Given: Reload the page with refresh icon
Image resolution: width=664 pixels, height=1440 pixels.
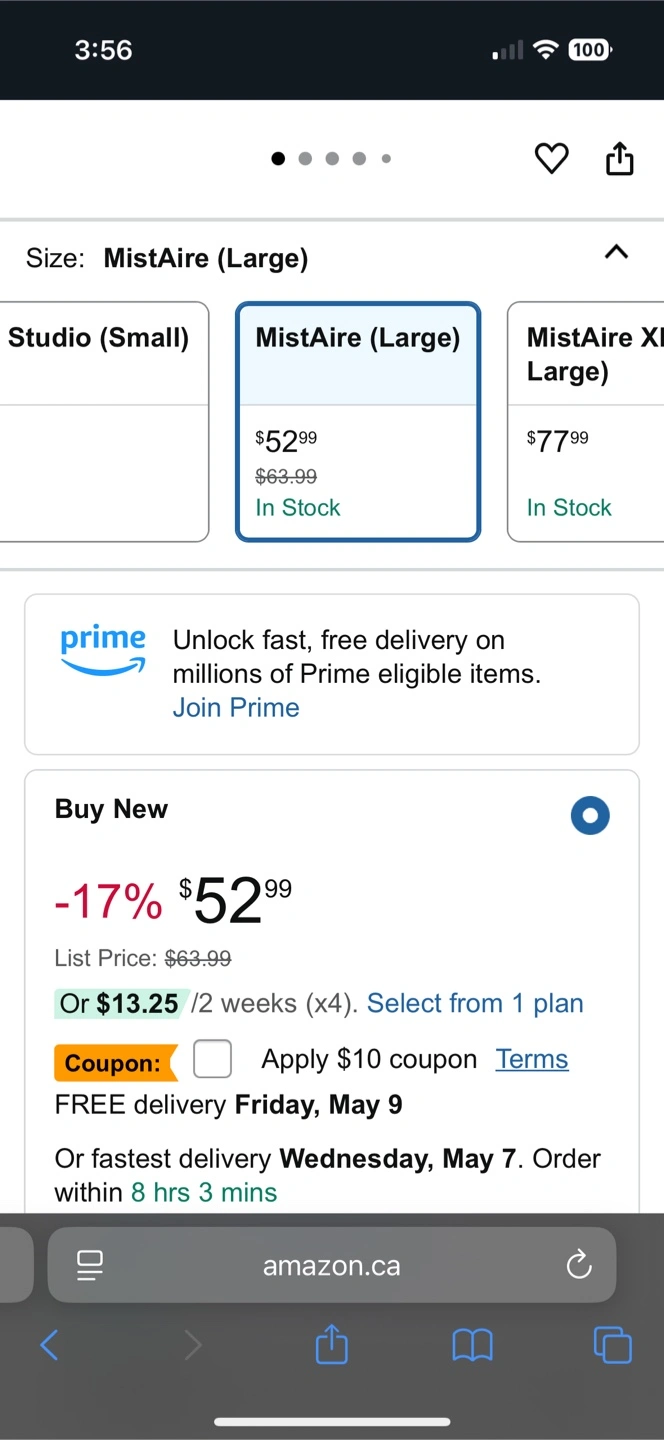Looking at the screenshot, I should [579, 1266].
